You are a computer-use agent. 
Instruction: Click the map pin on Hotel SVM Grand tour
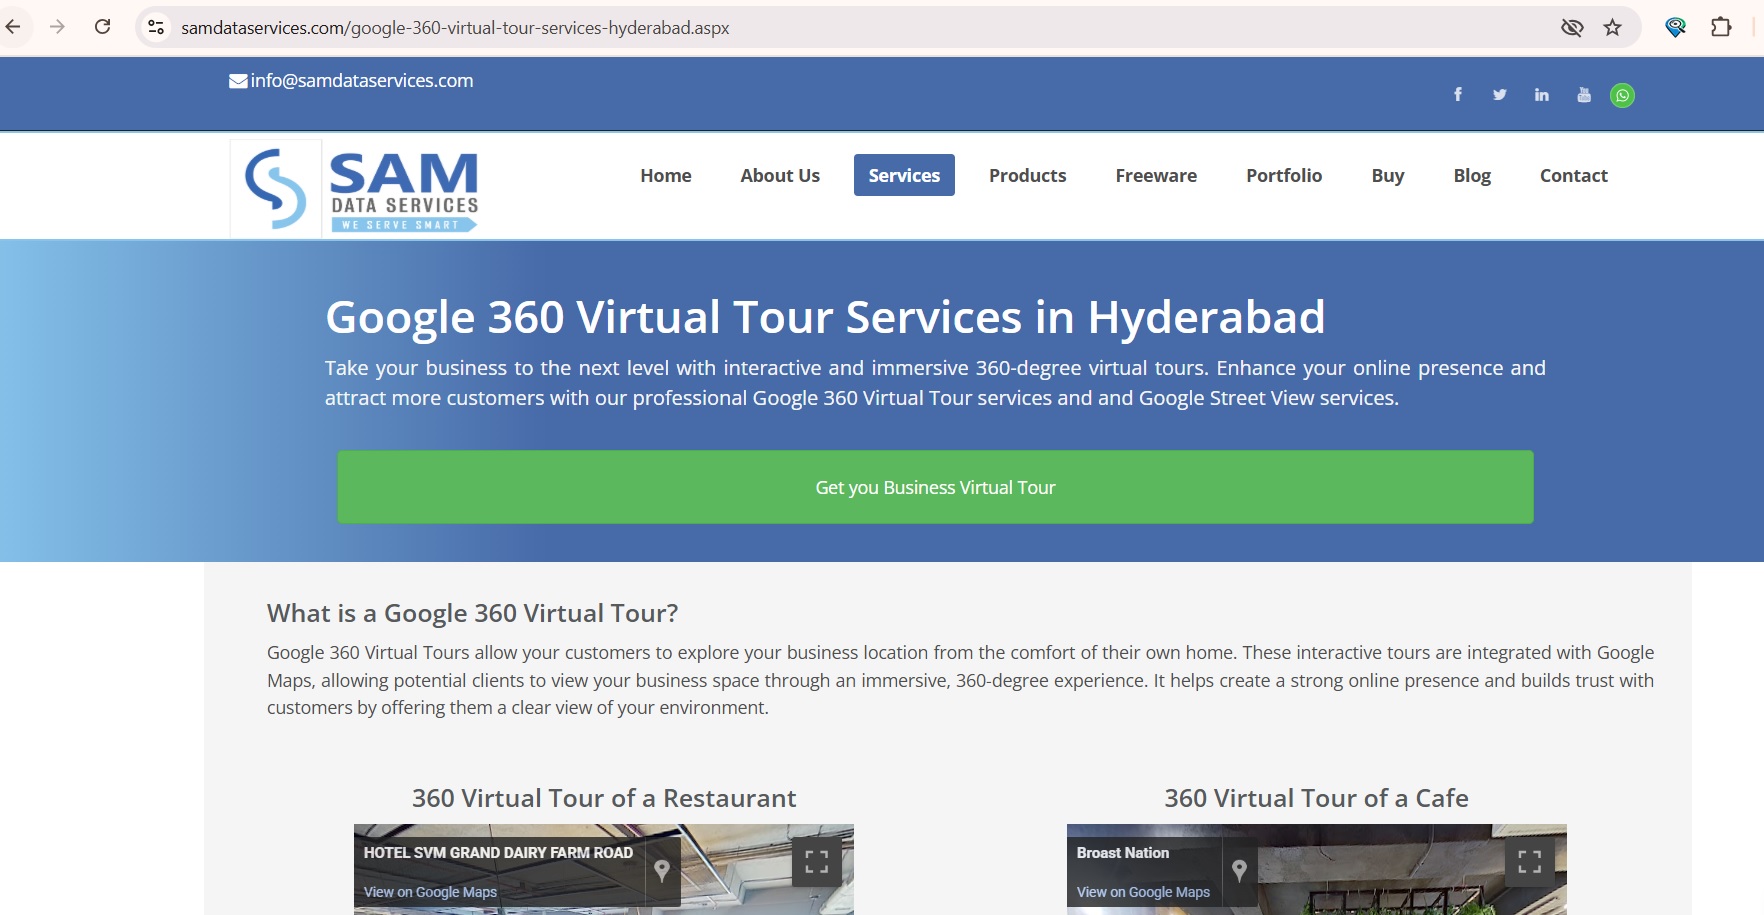click(x=662, y=871)
